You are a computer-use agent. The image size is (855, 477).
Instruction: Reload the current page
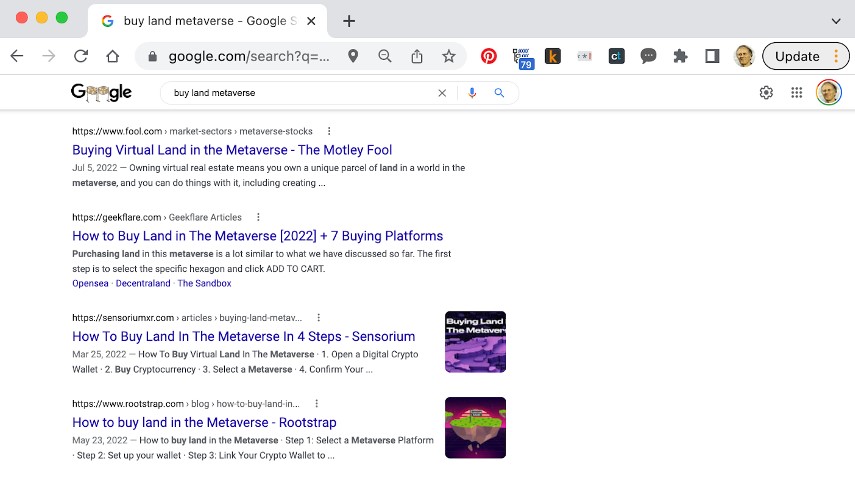tap(81, 56)
